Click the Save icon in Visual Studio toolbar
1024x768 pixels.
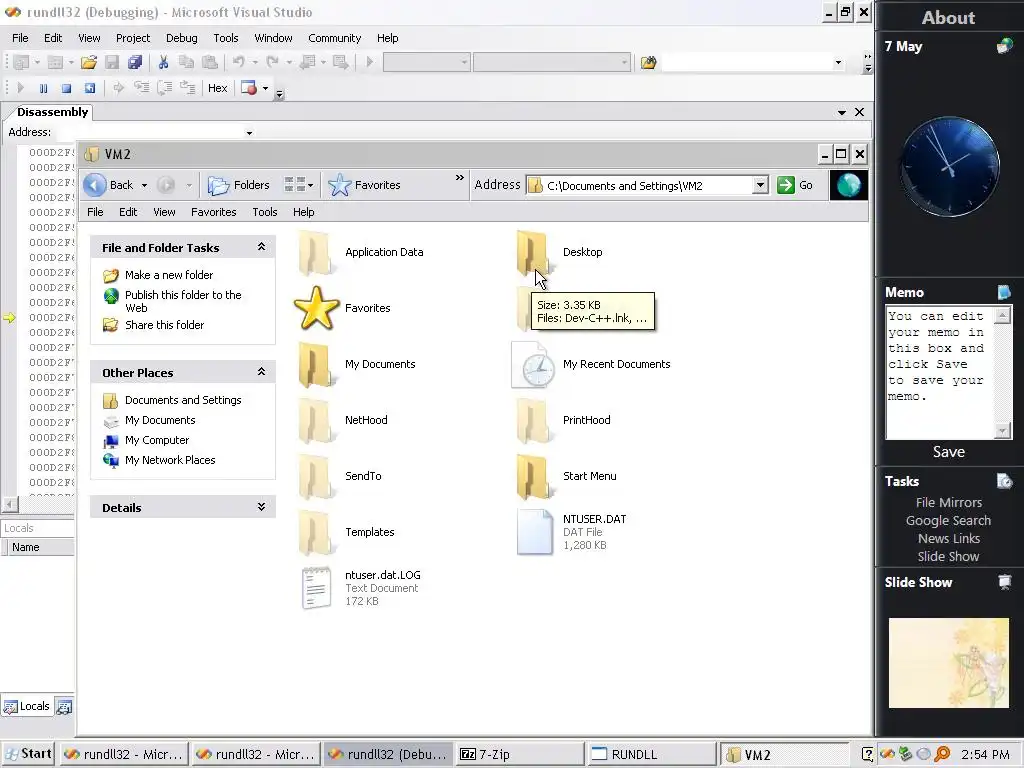112,63
